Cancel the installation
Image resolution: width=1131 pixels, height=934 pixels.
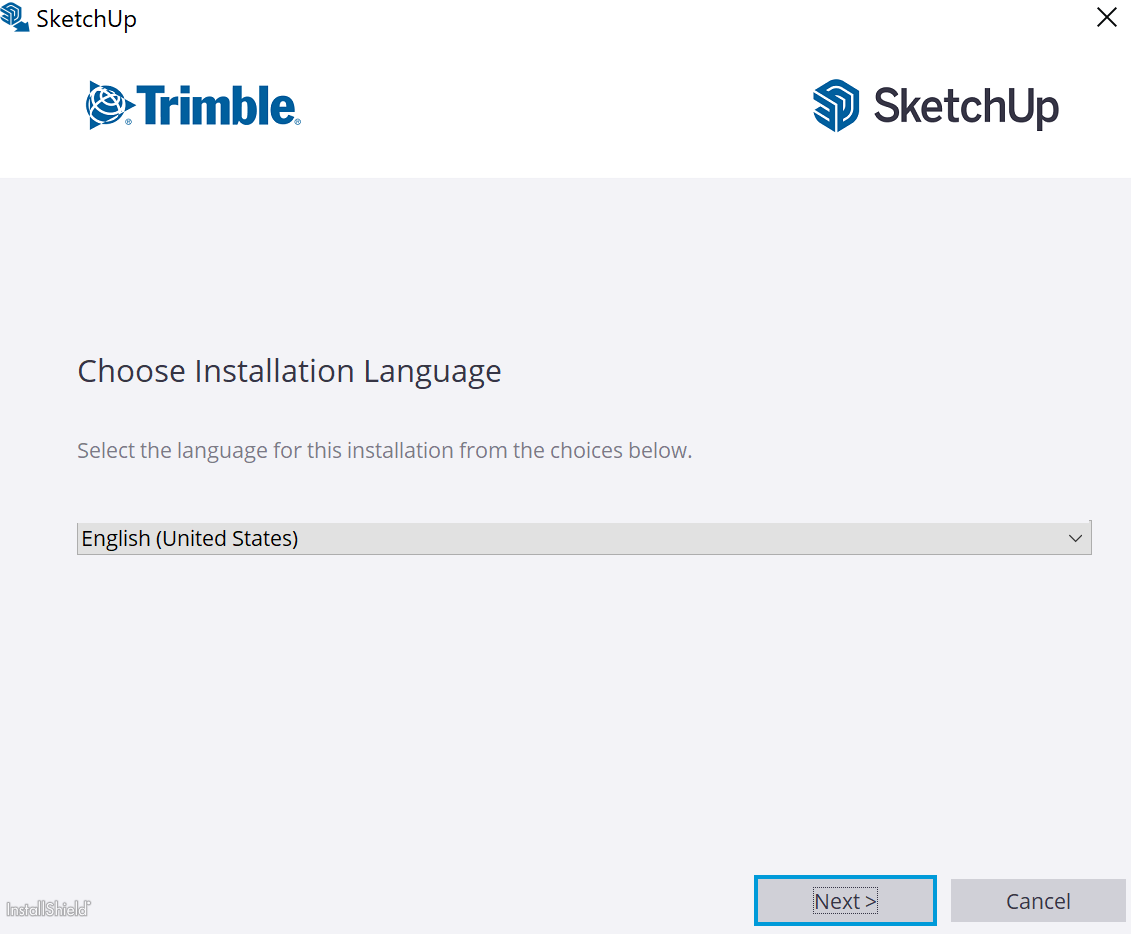pos(1038,901)
